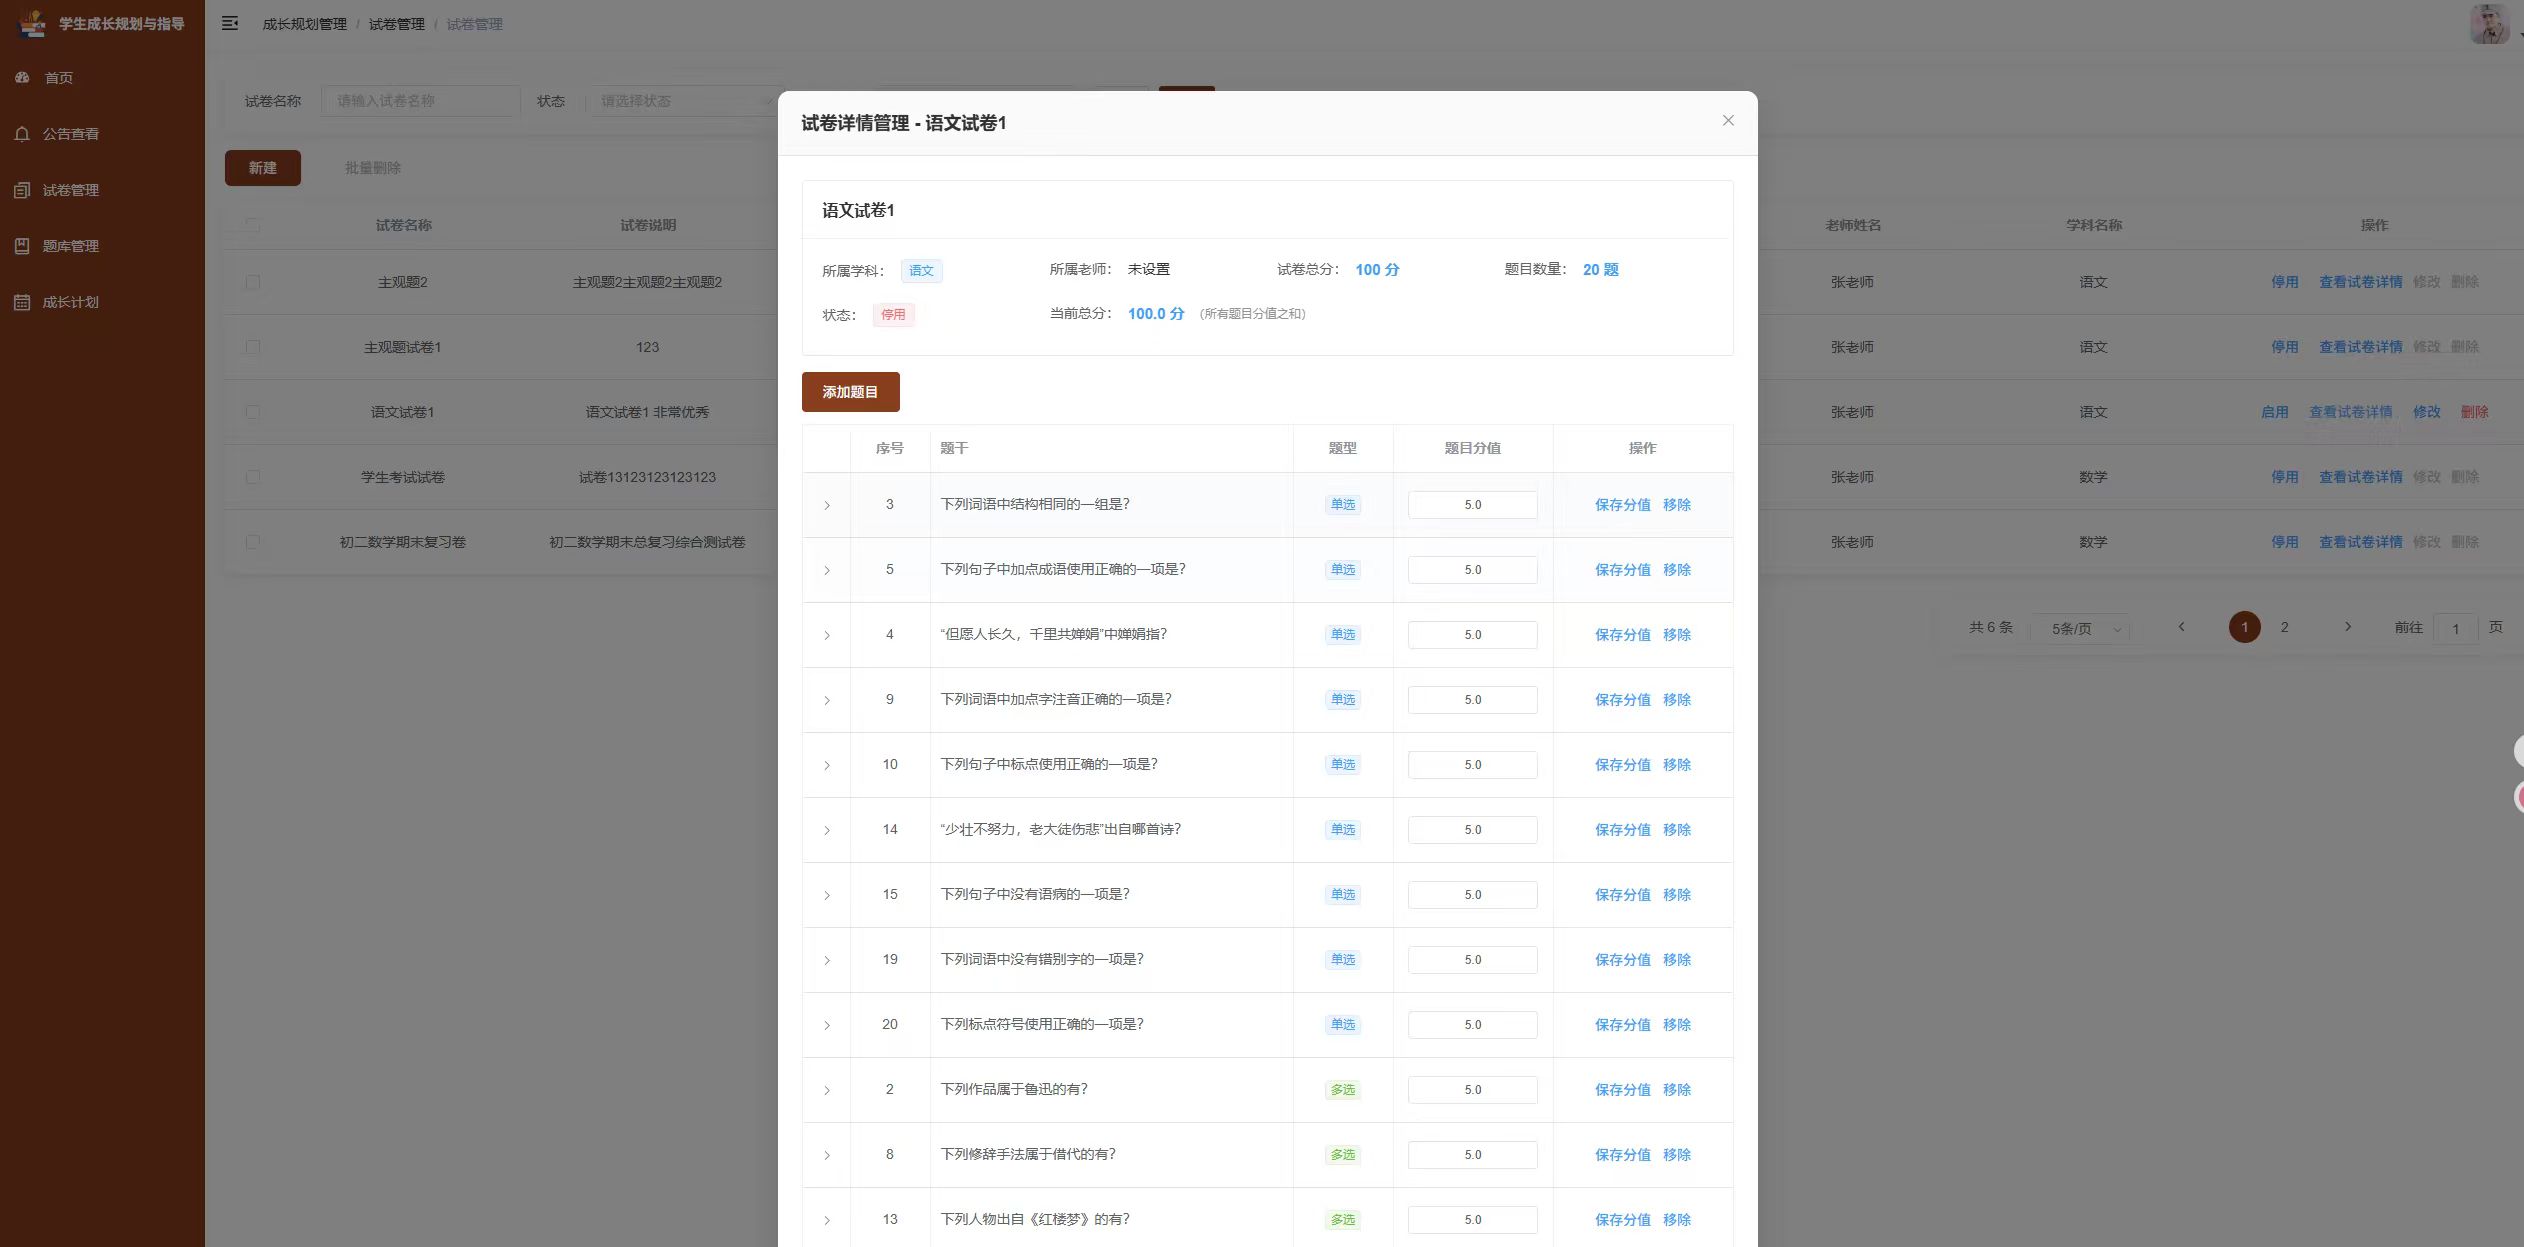The image size is (2524, 1247).
Task: Click the score input for question 15
Action: coord(1473,895)
